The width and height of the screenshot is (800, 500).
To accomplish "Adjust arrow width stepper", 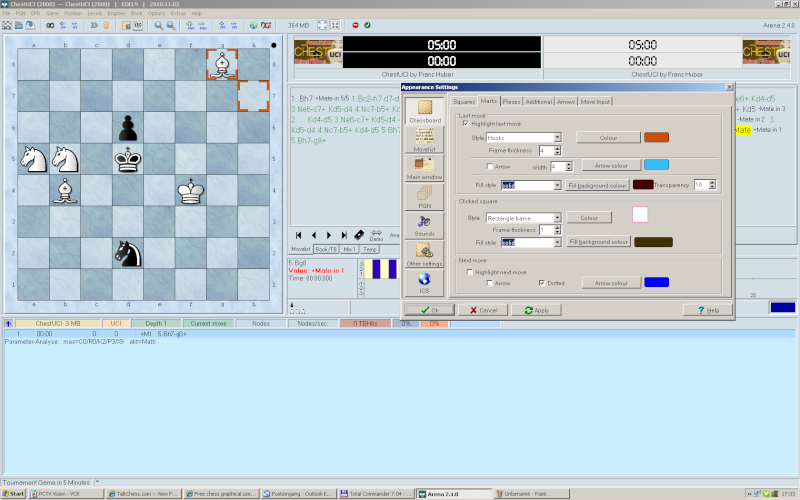I will click(569, 166).
